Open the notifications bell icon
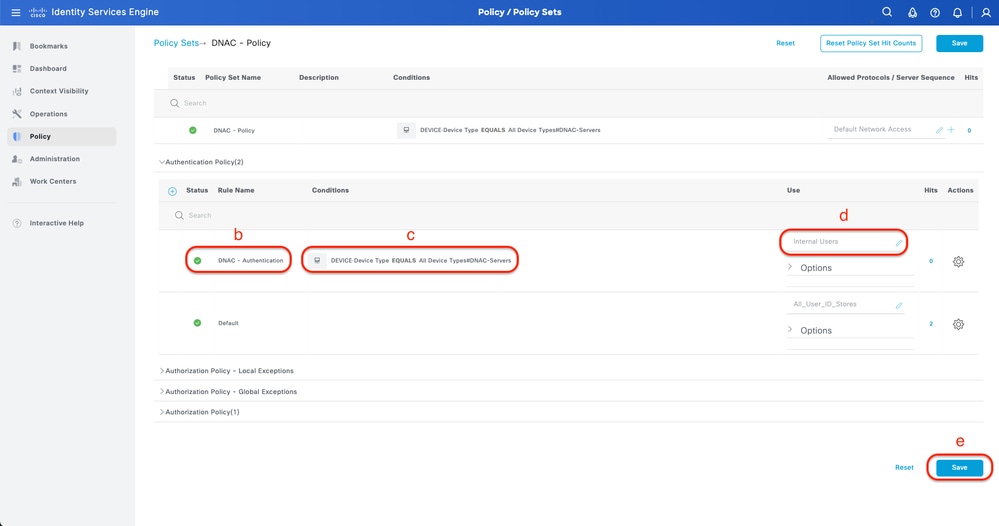 click(x=957, y=12)
